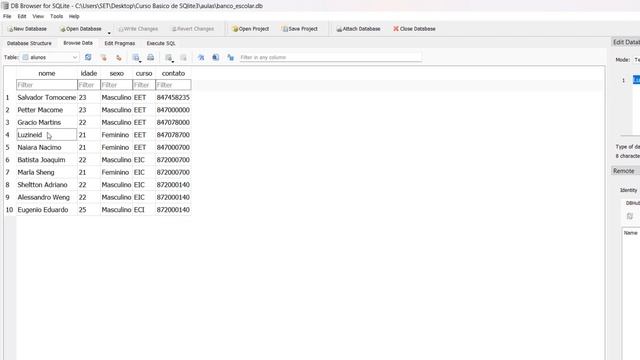This screenshot has height=360, width=640.
Task: Go to the Edit Pragmas tab
Action: point(120,43)
